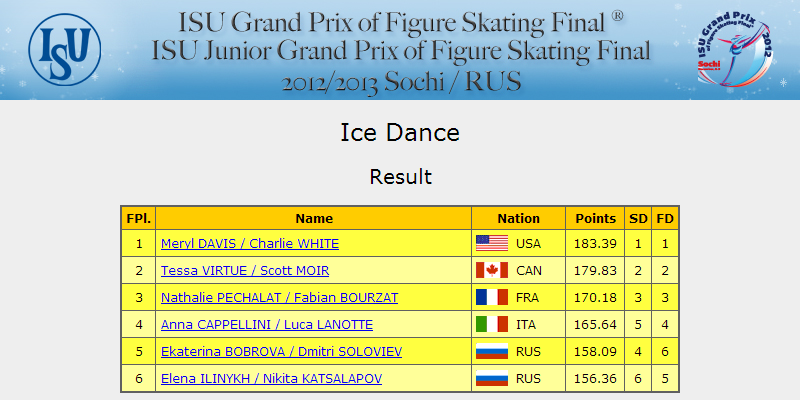Open Elena ILINYKH / Nikita KATSALAPOV link
Screen dimensions: 800x400
(x=271, y=379)
